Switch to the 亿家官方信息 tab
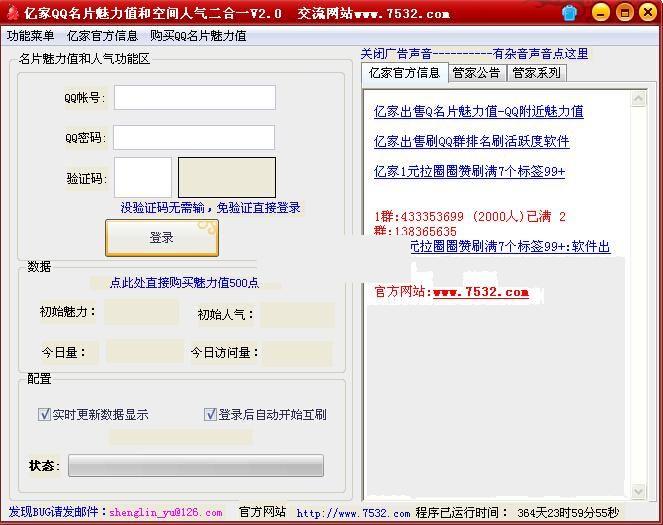 [404, 73]
